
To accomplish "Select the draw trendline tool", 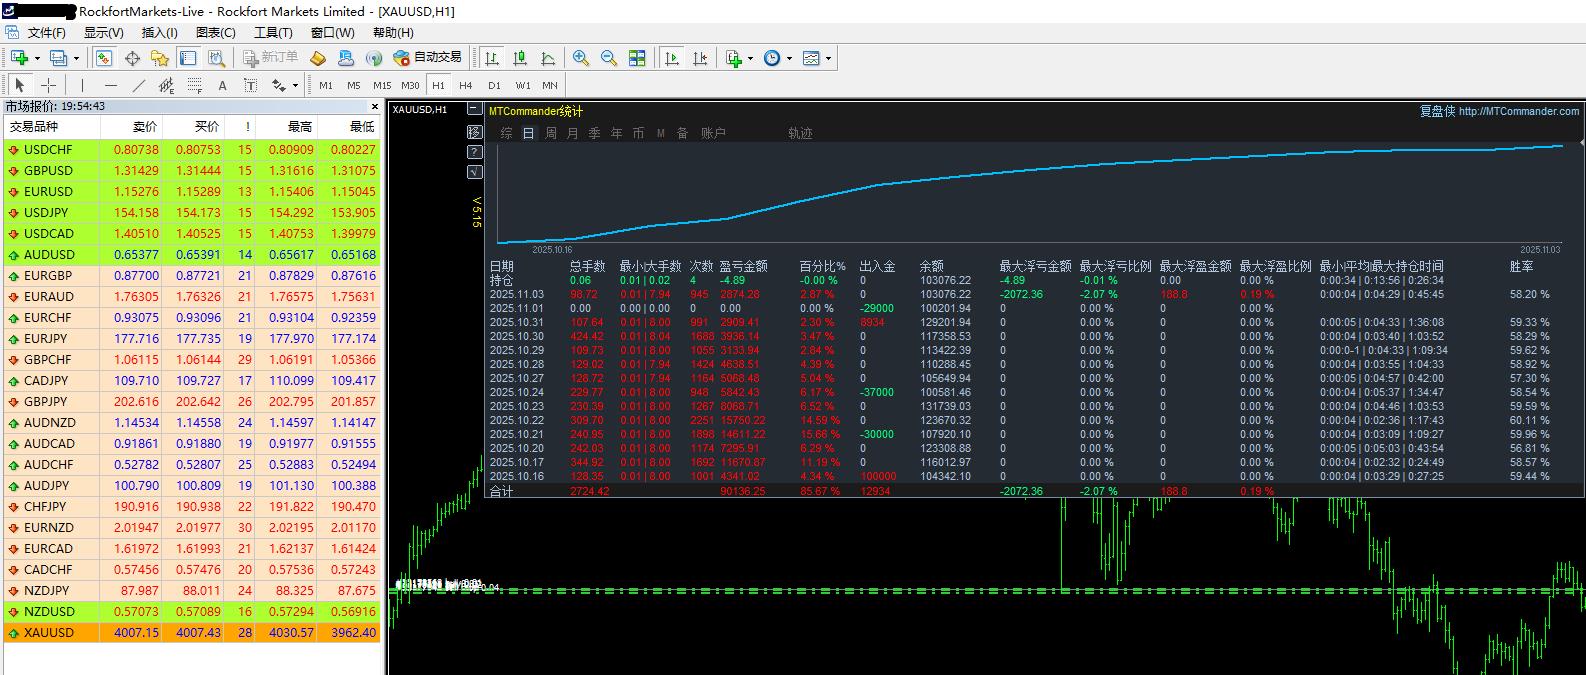I will [x=139, y=85].
